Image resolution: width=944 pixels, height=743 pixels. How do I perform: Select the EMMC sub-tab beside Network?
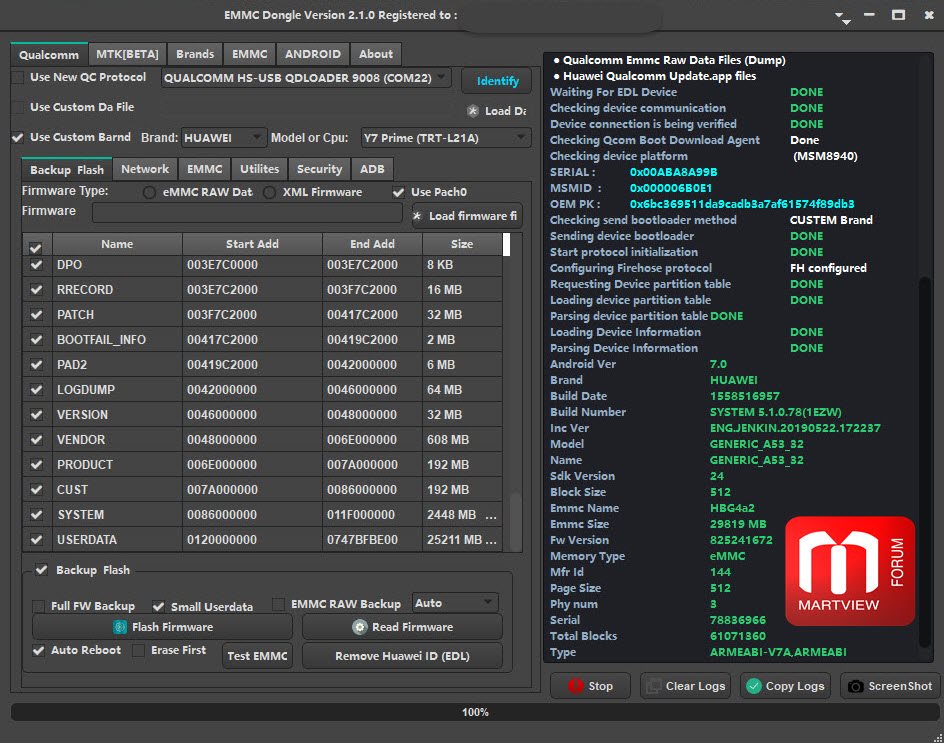[205, 169]
